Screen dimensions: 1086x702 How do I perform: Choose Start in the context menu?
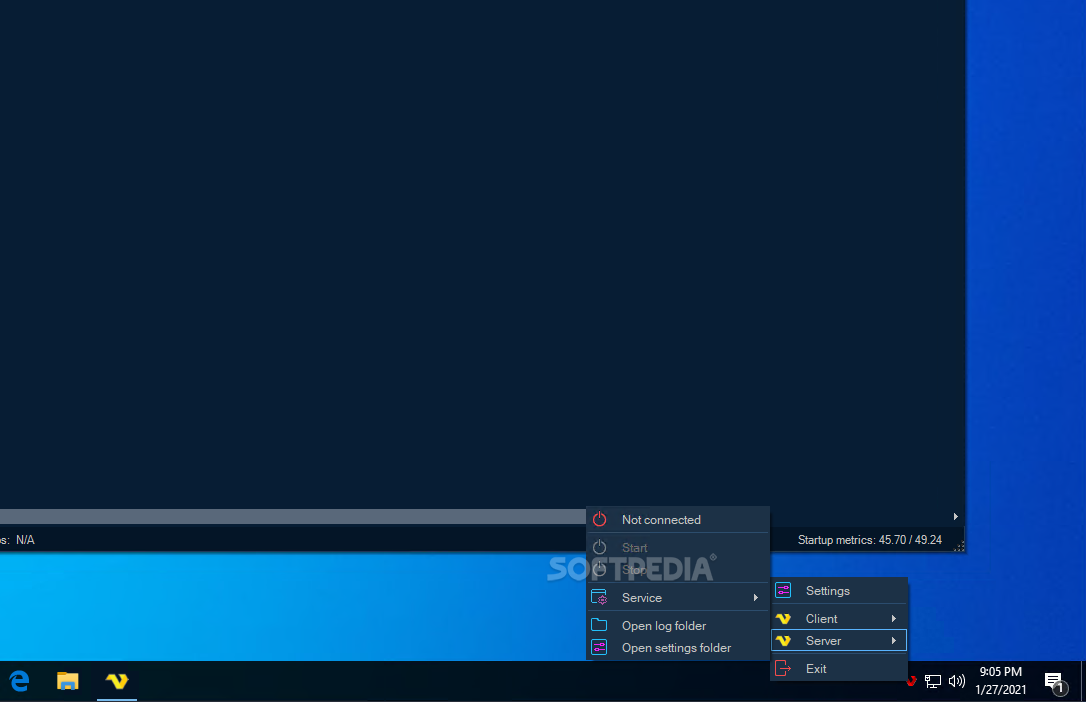(x=678, y=547)
